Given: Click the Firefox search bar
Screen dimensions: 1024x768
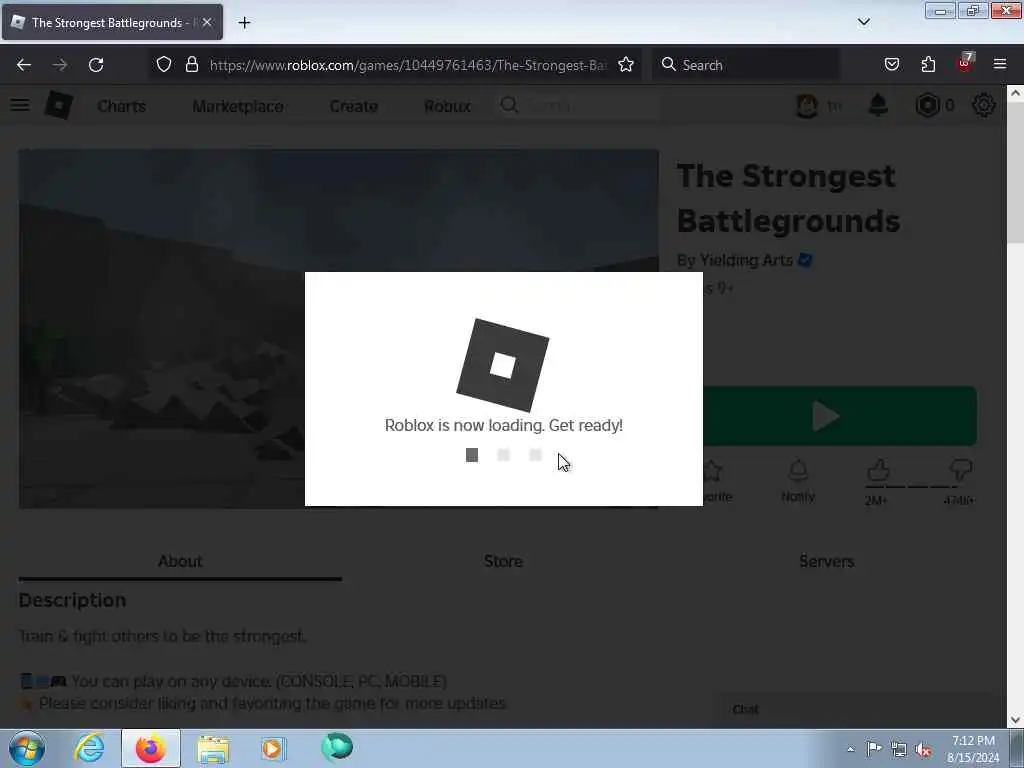Looking at the screenshot, I should coord(745,65).
